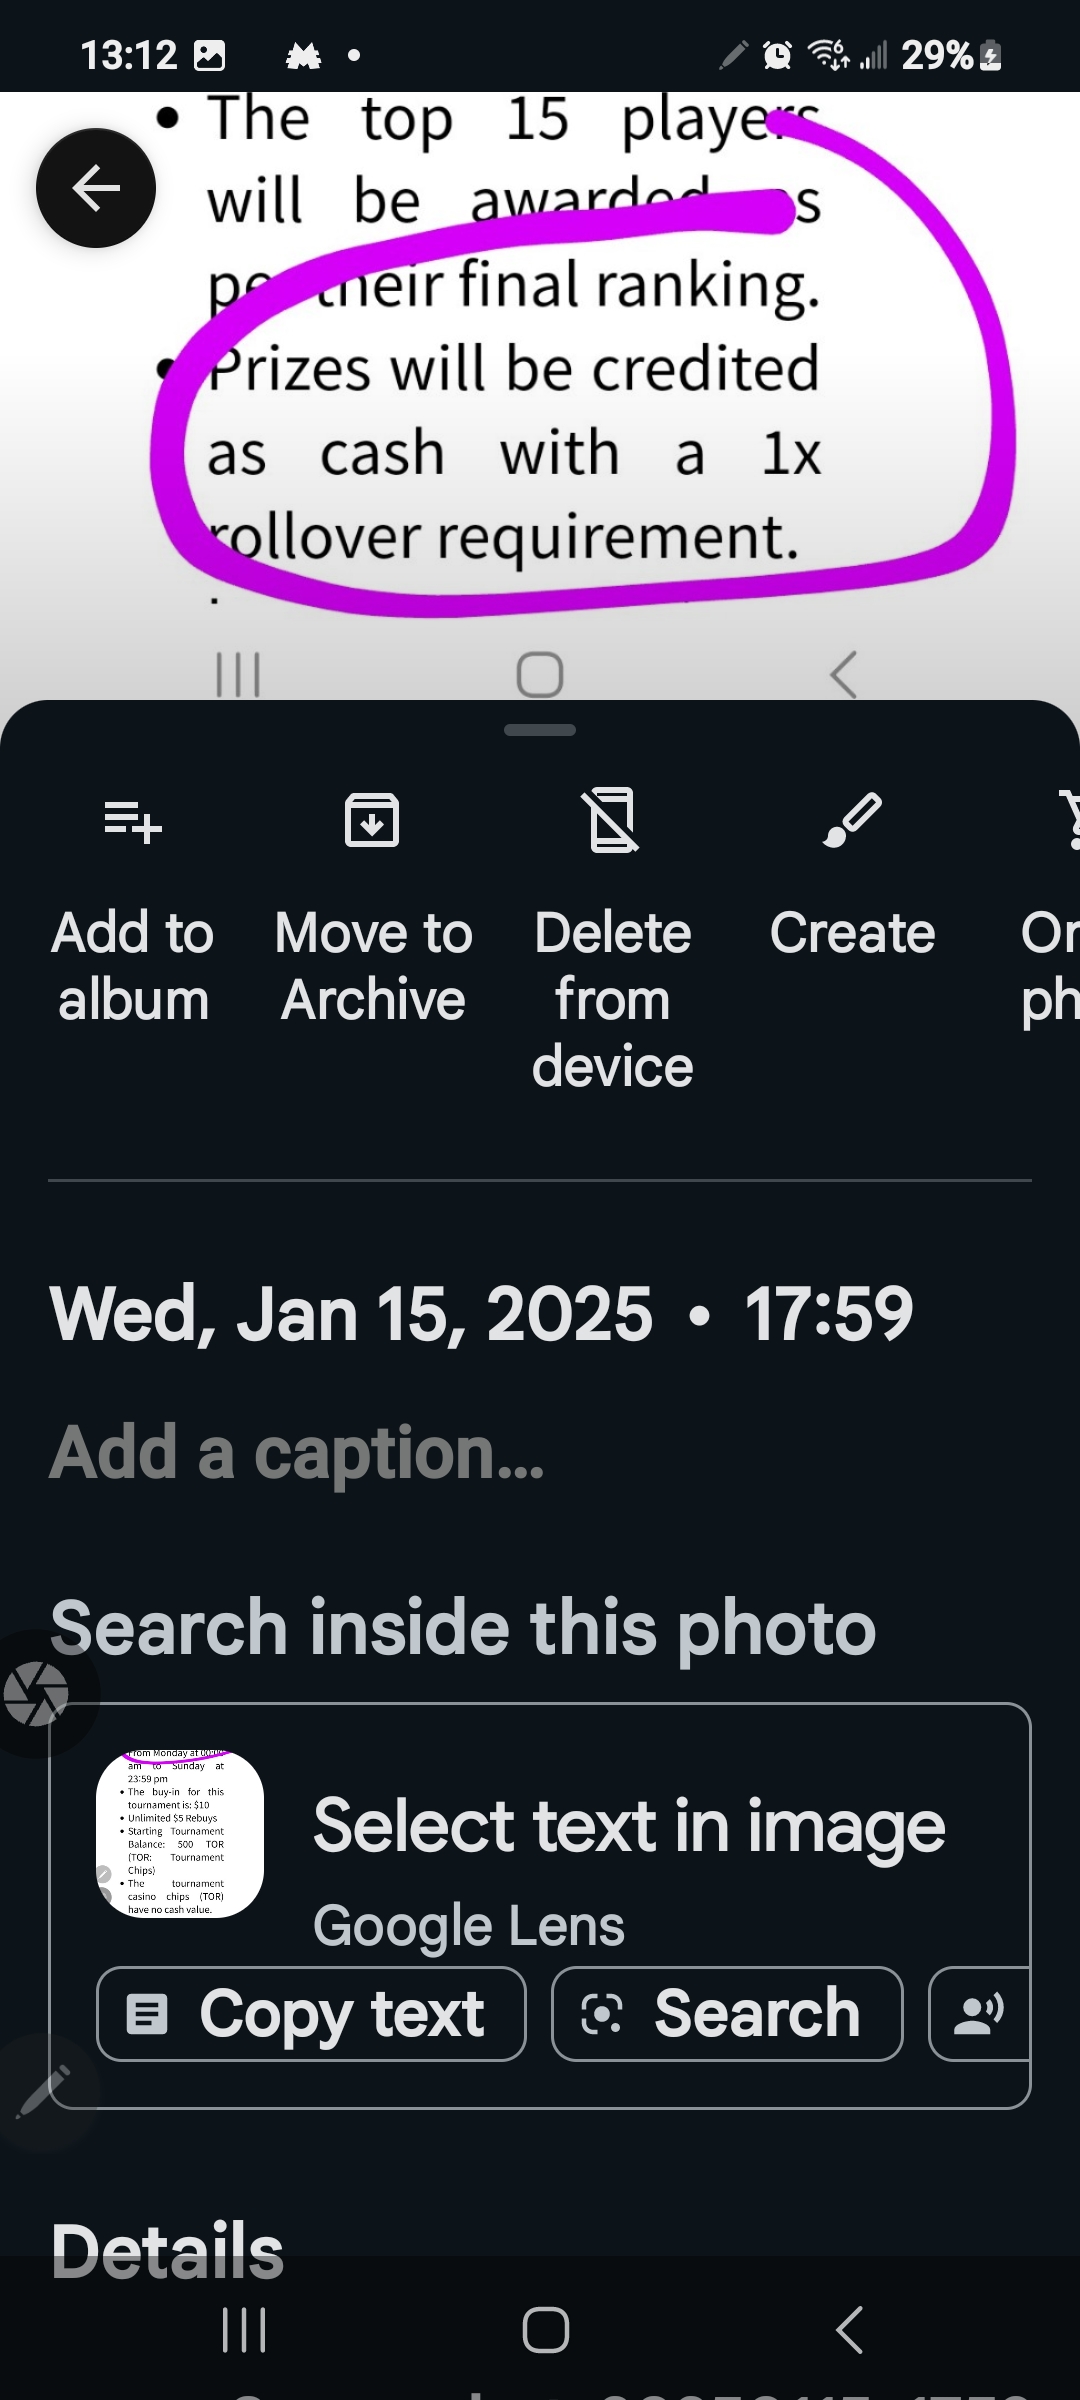Tap the floating camera shutter icon
The width and height of the screenshot is (1080, 2400).
coord(36,1694)
